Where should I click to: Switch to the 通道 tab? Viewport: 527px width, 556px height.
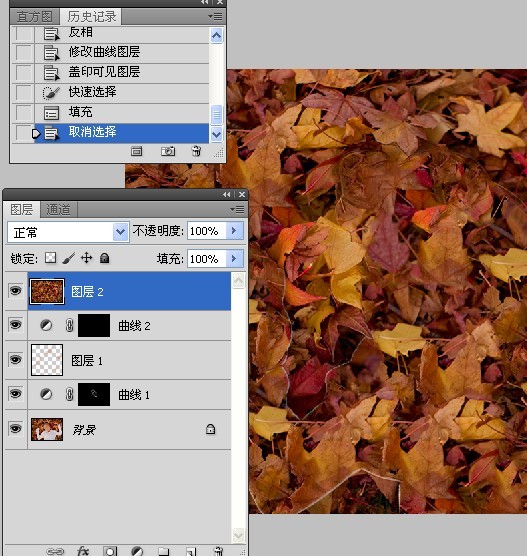(59, 210)
